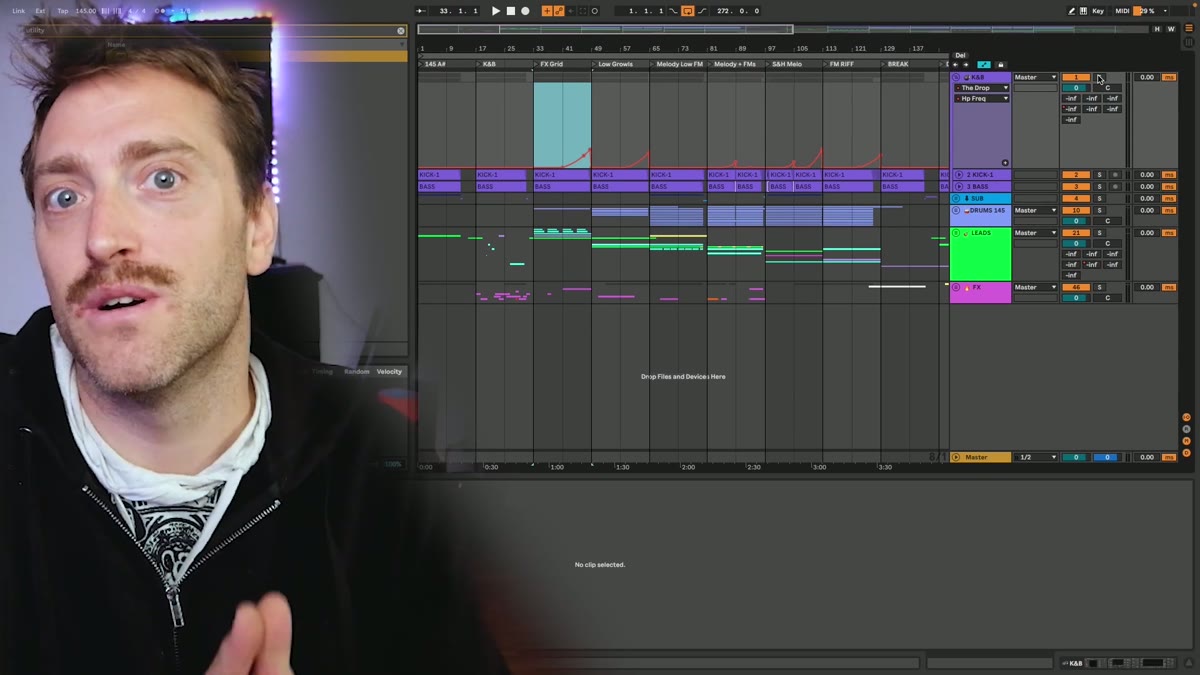Solo the 2 KICK-1 track
This screenshot has height=675, width=1200.
pyautogui.click(x=1099, y=175)
